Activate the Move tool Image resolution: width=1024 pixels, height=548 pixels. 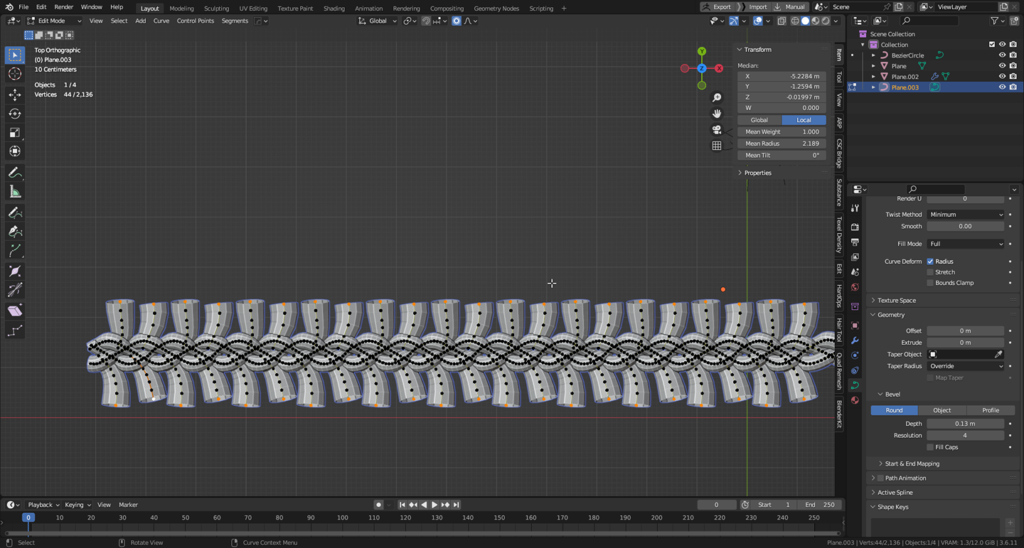click(x=15, y=95)
